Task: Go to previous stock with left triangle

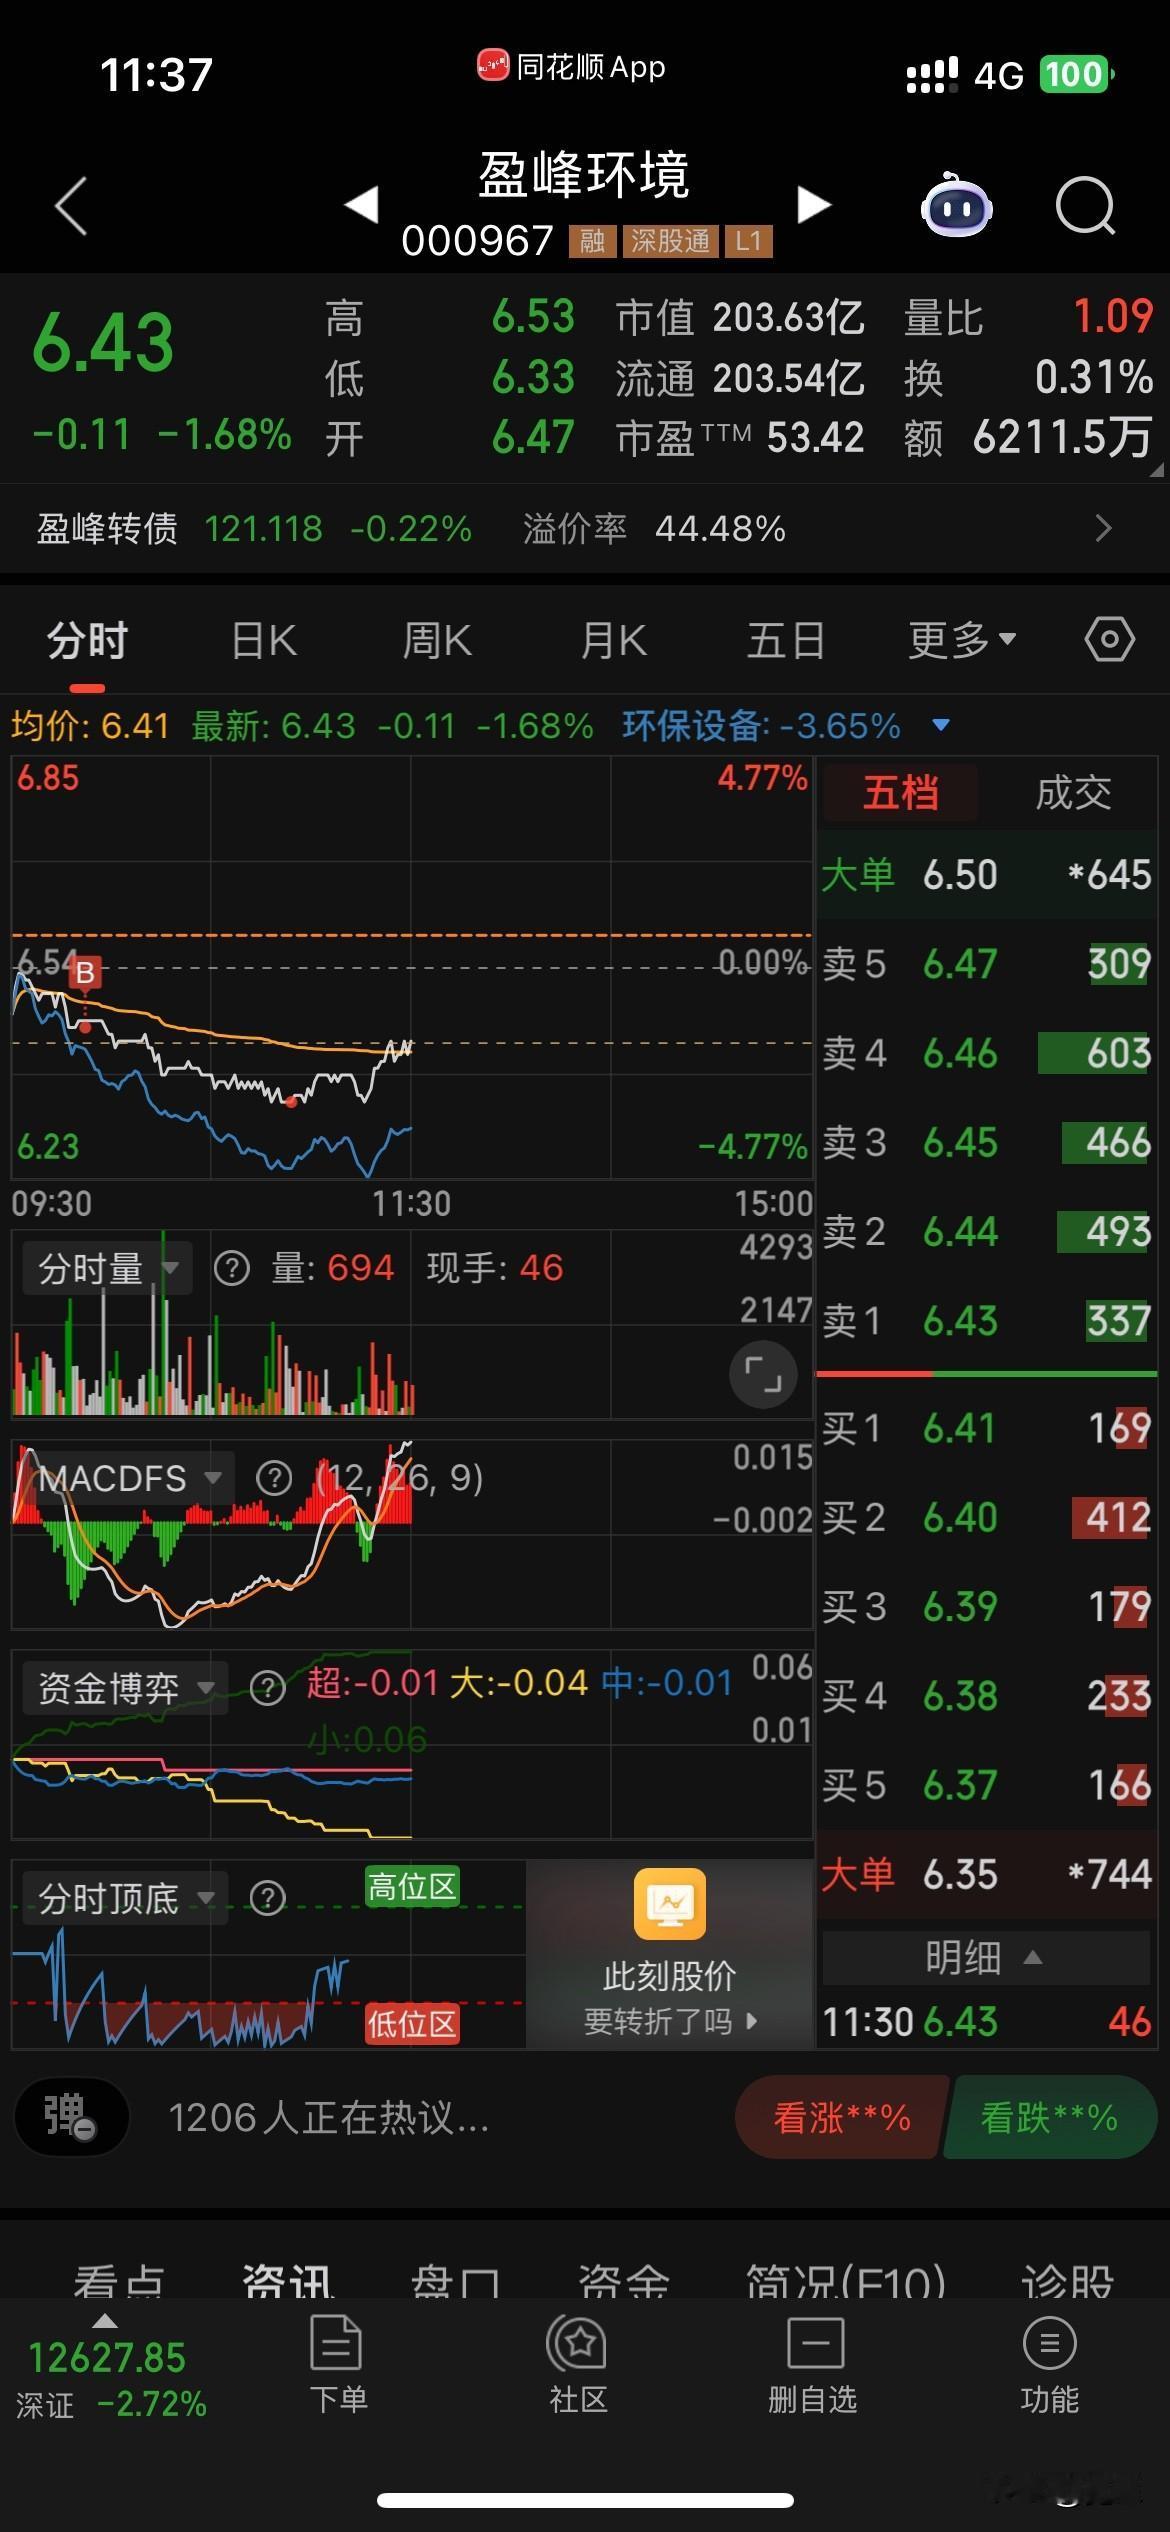Action: pyautogui.click(x=361, y=205)
